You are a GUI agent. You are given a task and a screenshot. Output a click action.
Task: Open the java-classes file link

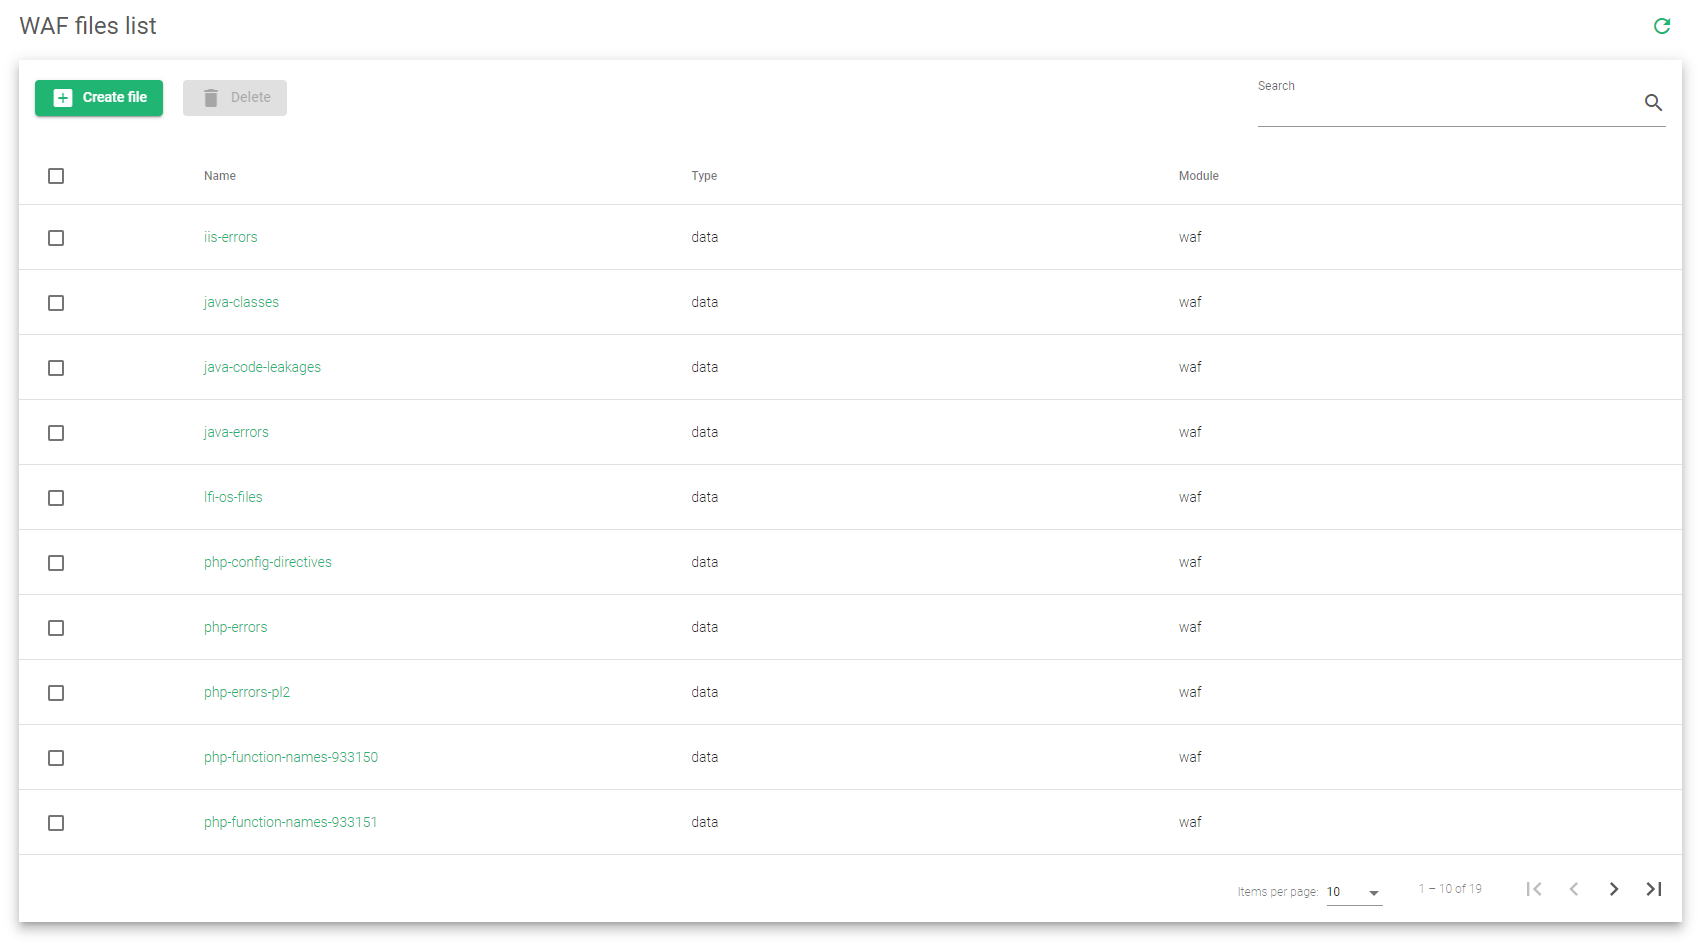click(x=241, y=302)
